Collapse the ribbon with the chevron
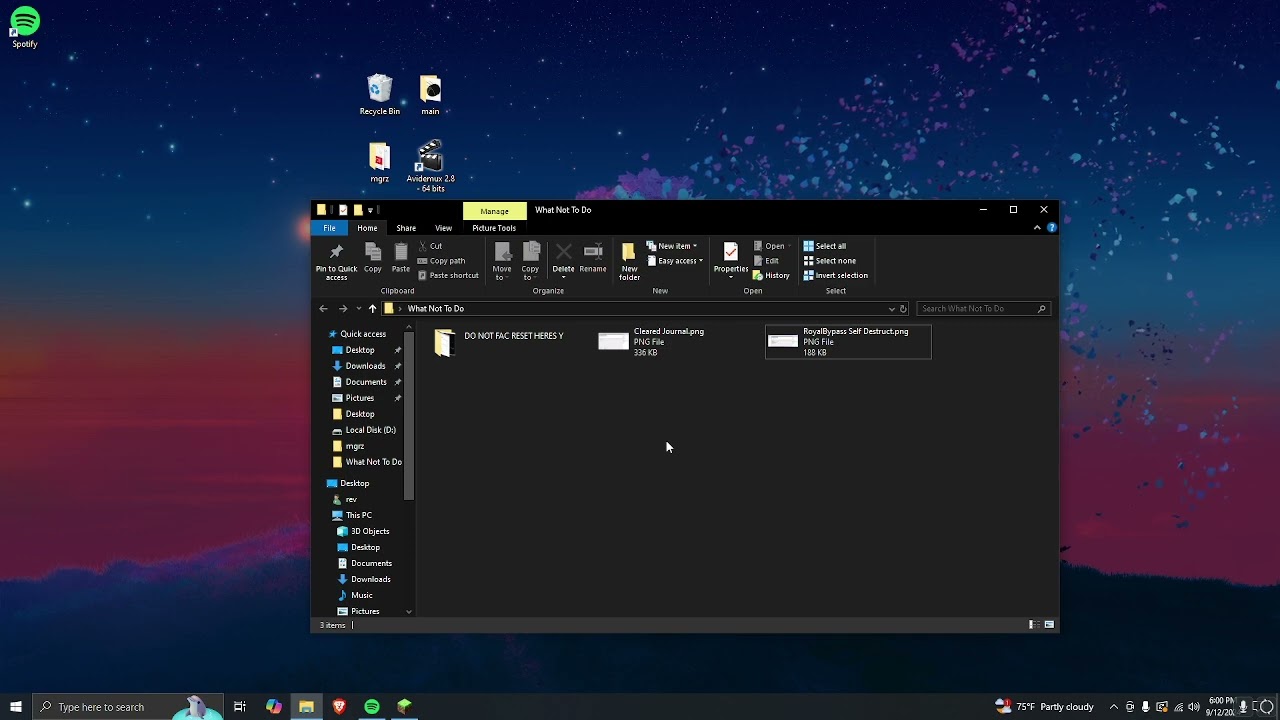 coord(1037,228)
